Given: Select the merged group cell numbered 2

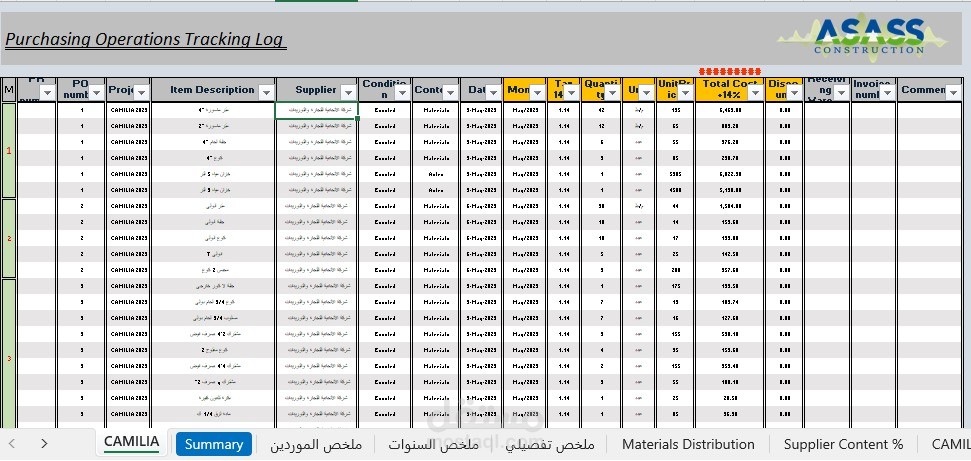Looking at the screenshot, I should coord(9,238).
